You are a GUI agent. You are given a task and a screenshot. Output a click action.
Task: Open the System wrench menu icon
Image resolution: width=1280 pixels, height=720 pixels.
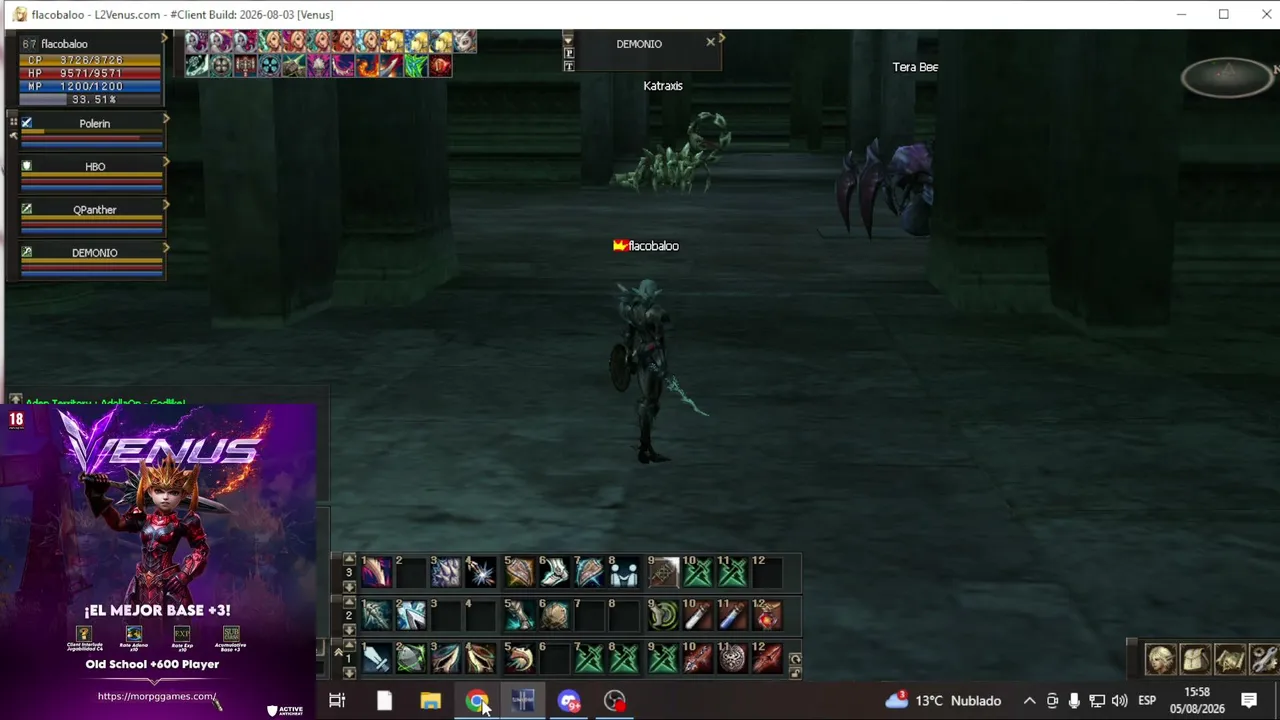[1264, 660]
